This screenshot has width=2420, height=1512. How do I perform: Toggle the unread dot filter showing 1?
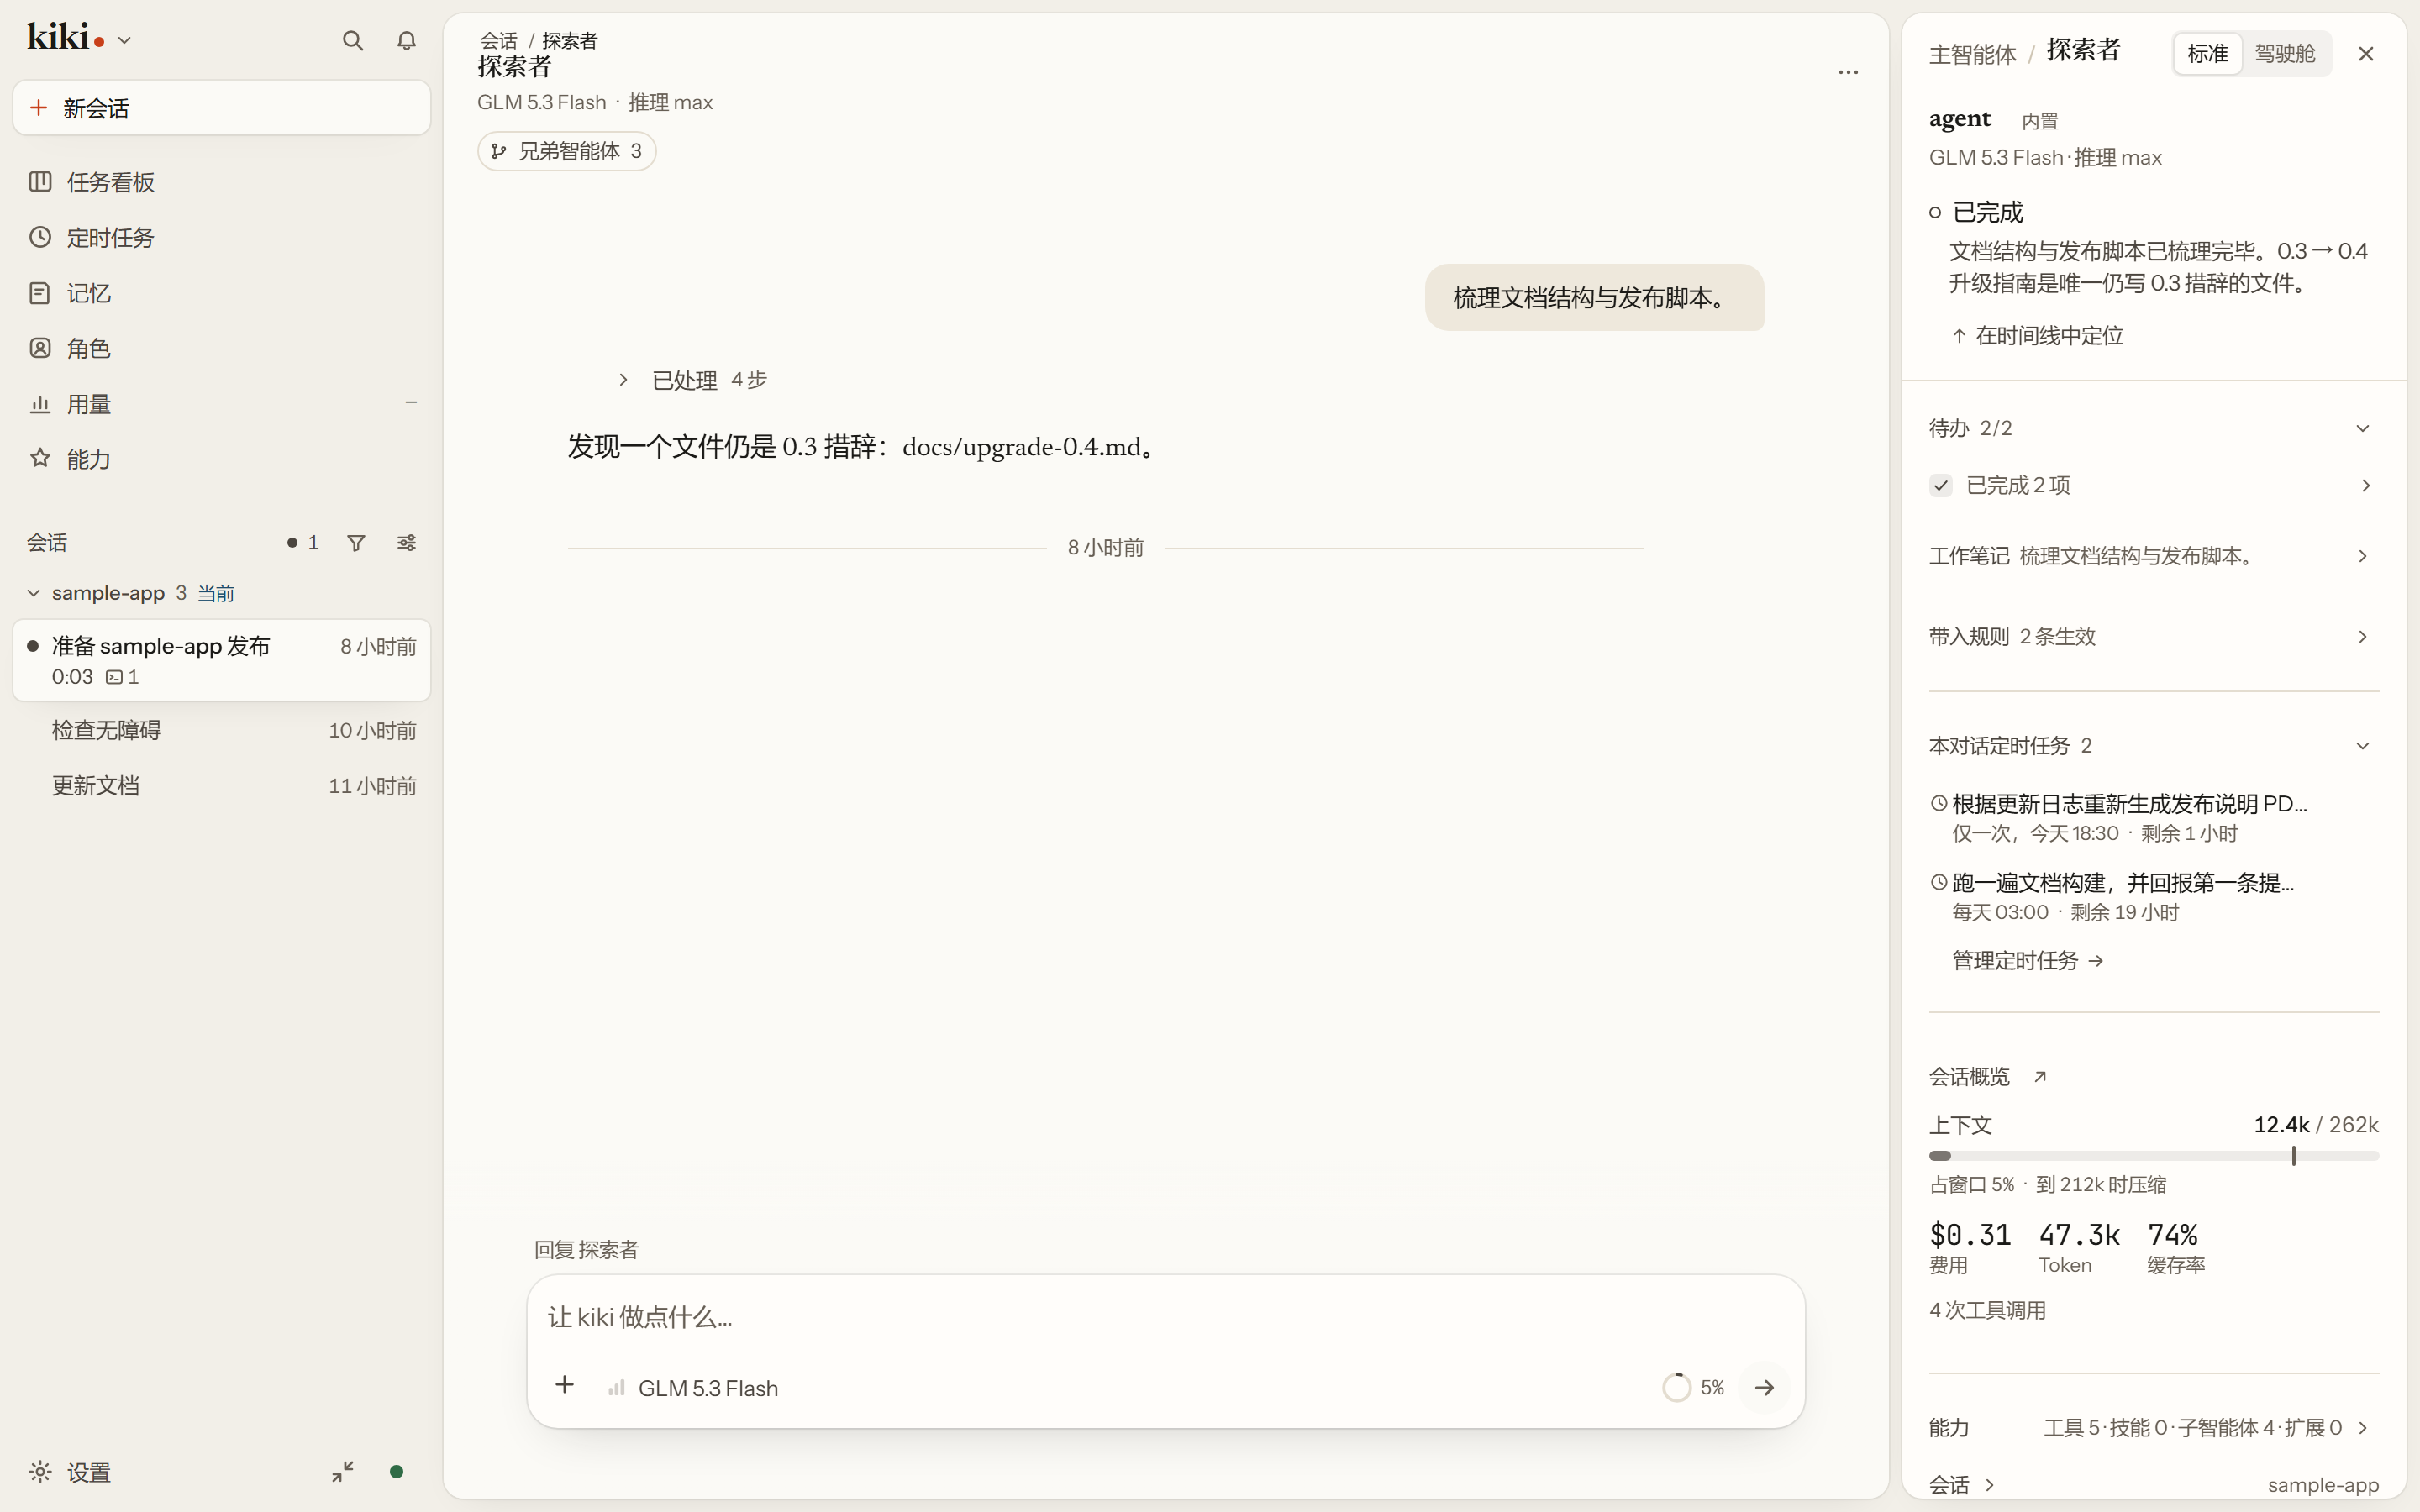tap(303, 543)
